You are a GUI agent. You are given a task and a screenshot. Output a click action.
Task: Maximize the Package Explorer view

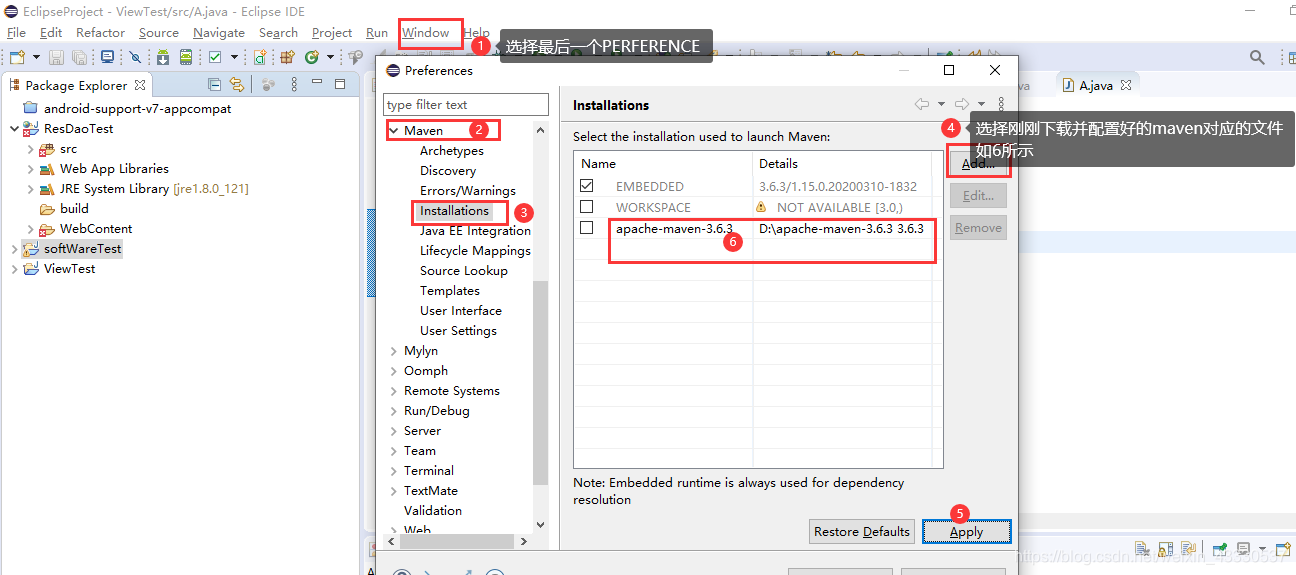pyautogui.click(x=340, y=85)
